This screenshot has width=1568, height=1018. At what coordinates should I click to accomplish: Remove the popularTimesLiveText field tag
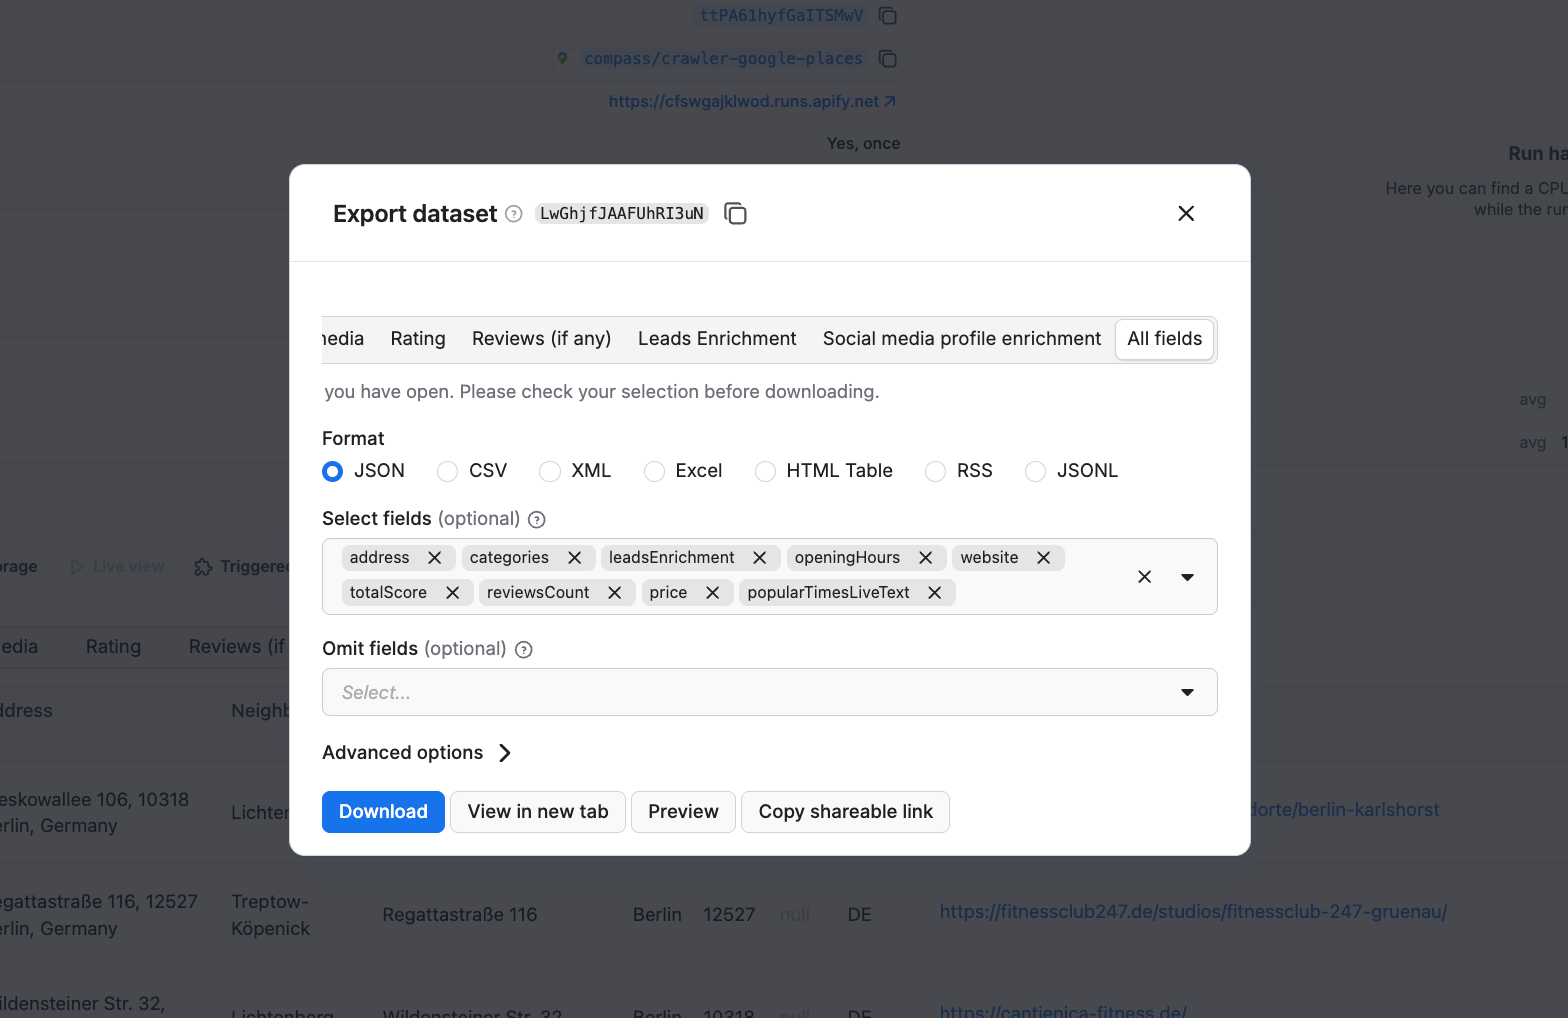[934, 593]
